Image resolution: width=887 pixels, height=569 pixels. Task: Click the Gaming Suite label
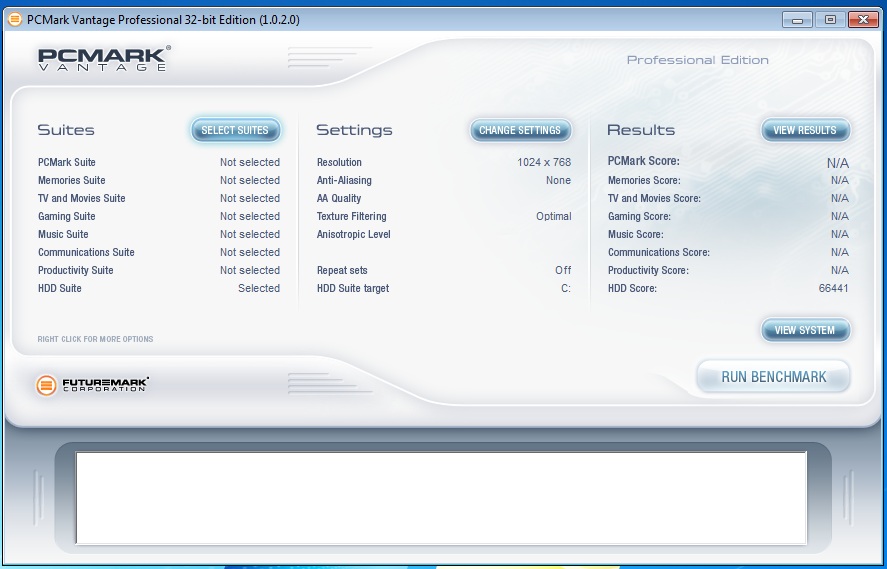[67, 217]
